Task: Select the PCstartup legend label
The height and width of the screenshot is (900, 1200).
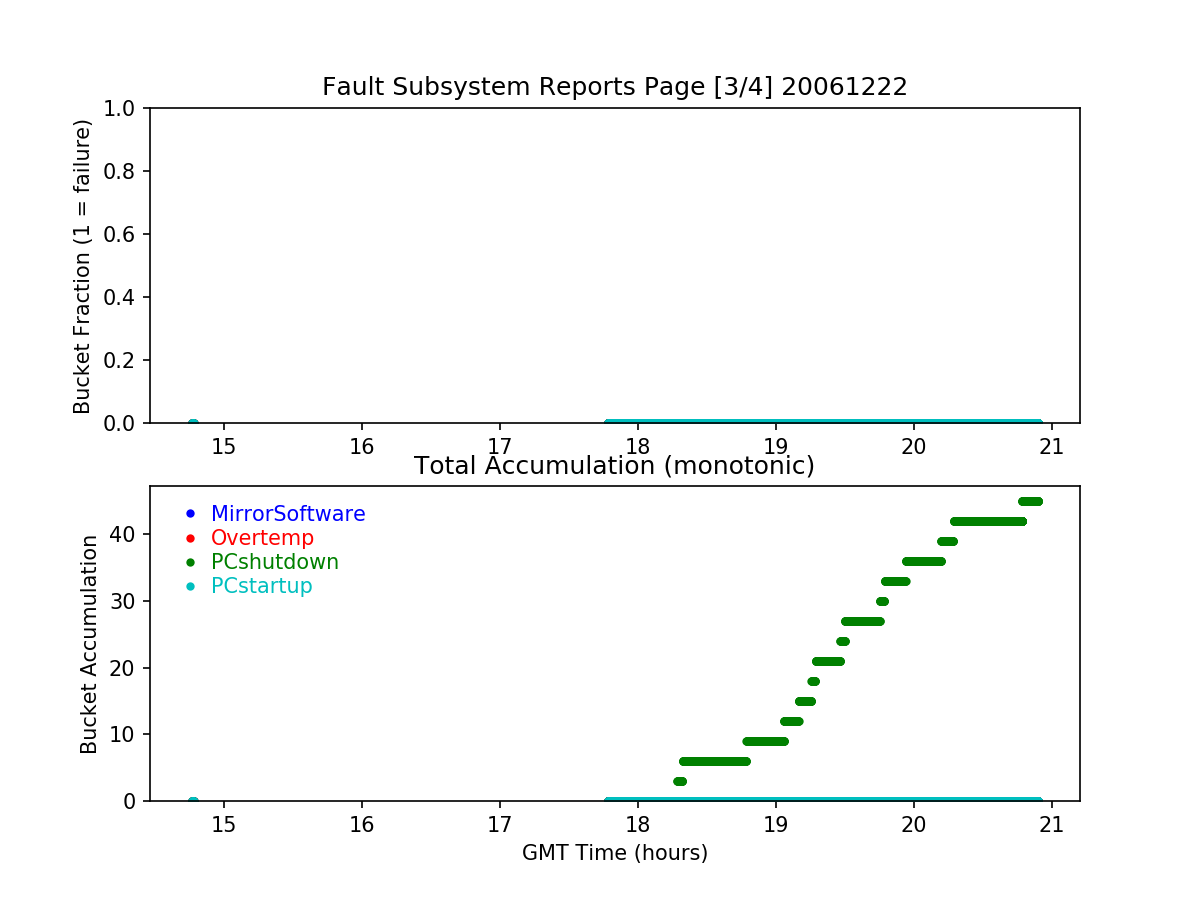Action: [x=262, y=586]
